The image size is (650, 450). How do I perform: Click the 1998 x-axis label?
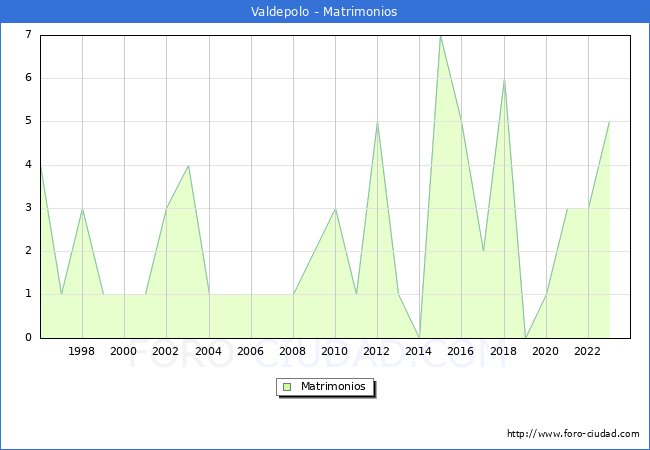(x=82, y=351)
